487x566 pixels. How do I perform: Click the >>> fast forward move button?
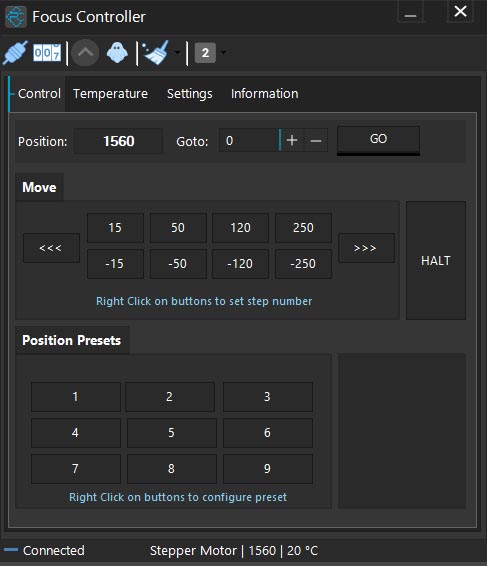(366, 248)
